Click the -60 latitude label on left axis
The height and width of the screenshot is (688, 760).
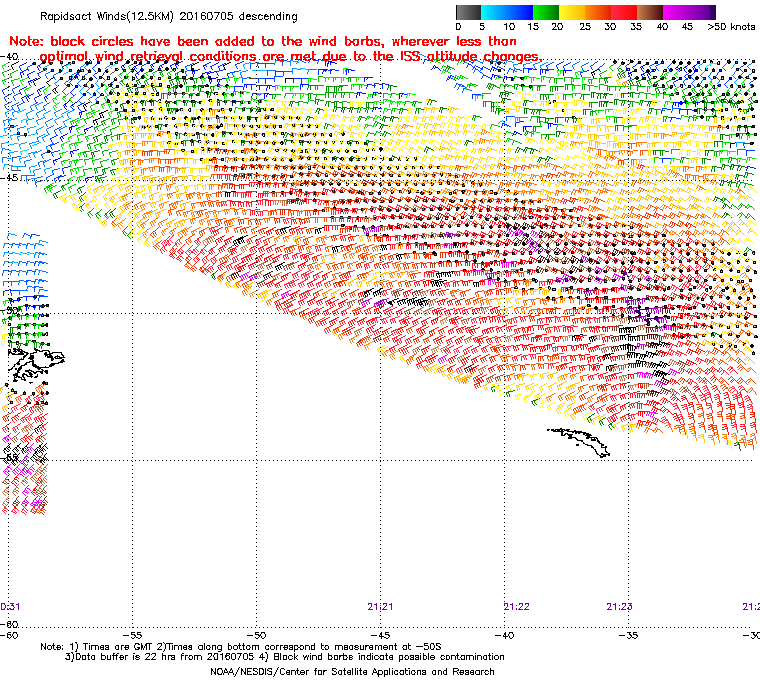[9, 624]
